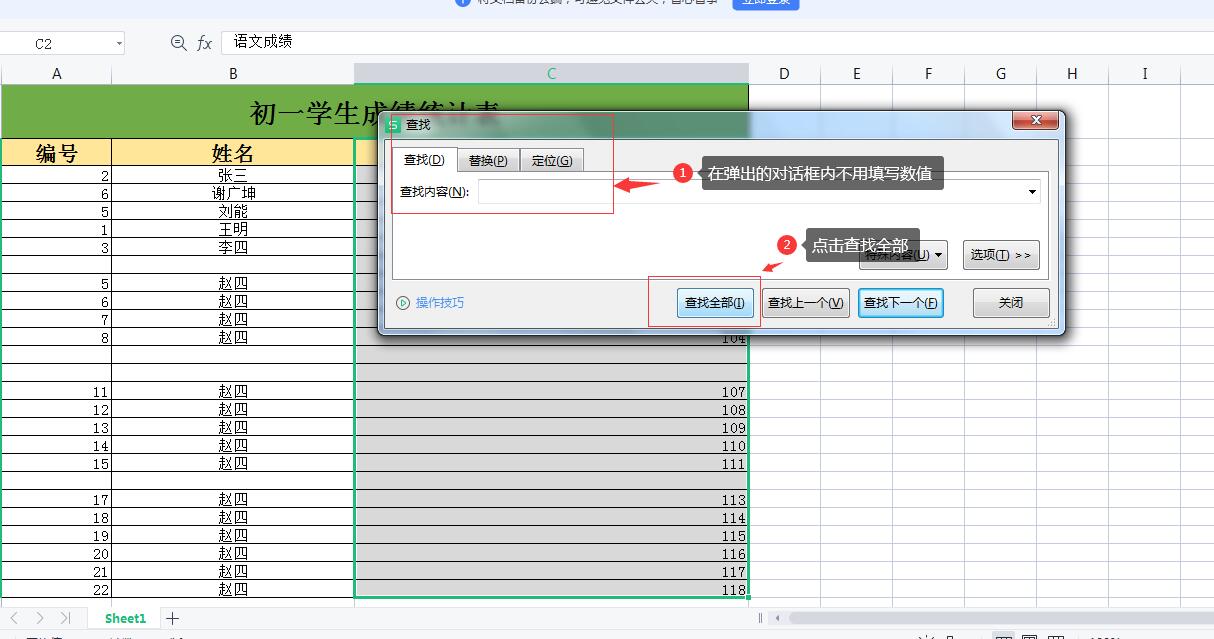Click the operation tips play icon
This screenshot has height=639, width=1214.
pos(403,303)
